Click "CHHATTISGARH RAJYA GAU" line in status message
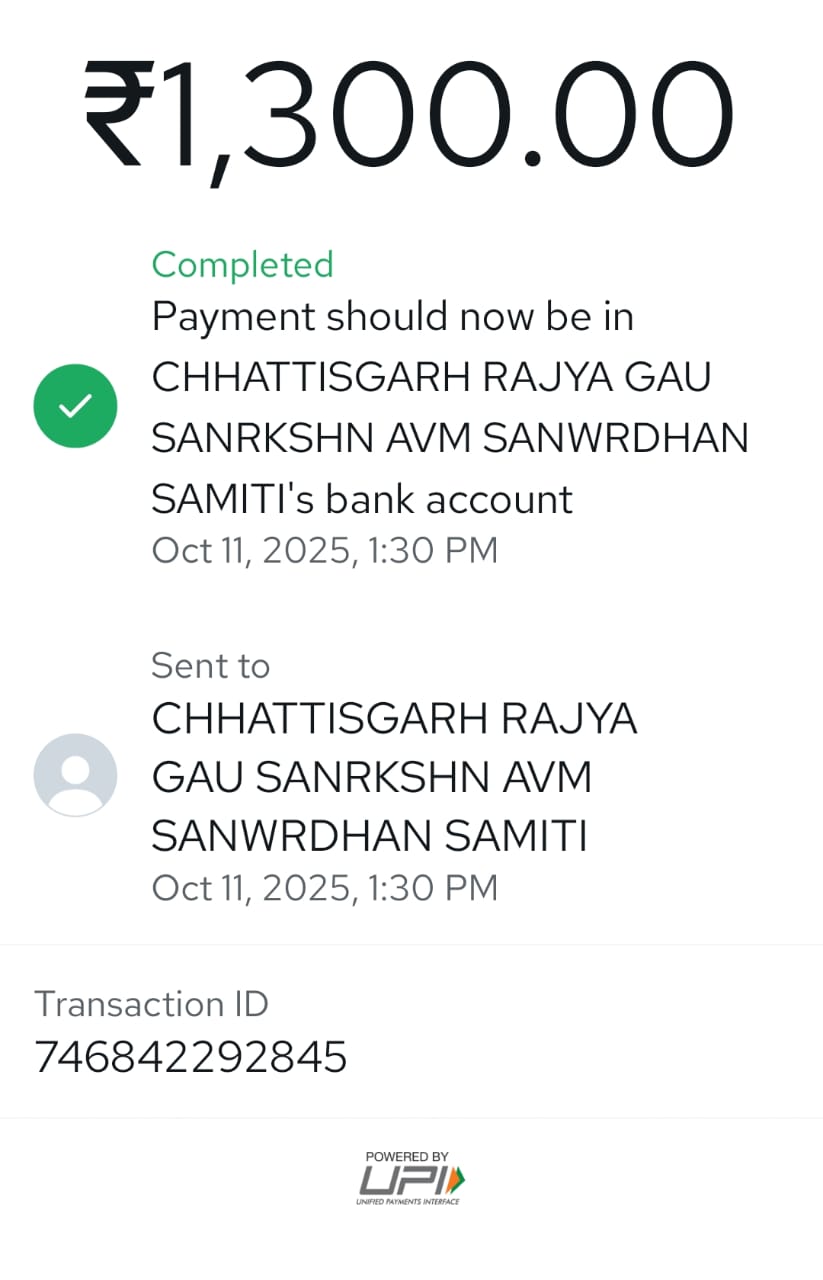 [x=430, y=378]
